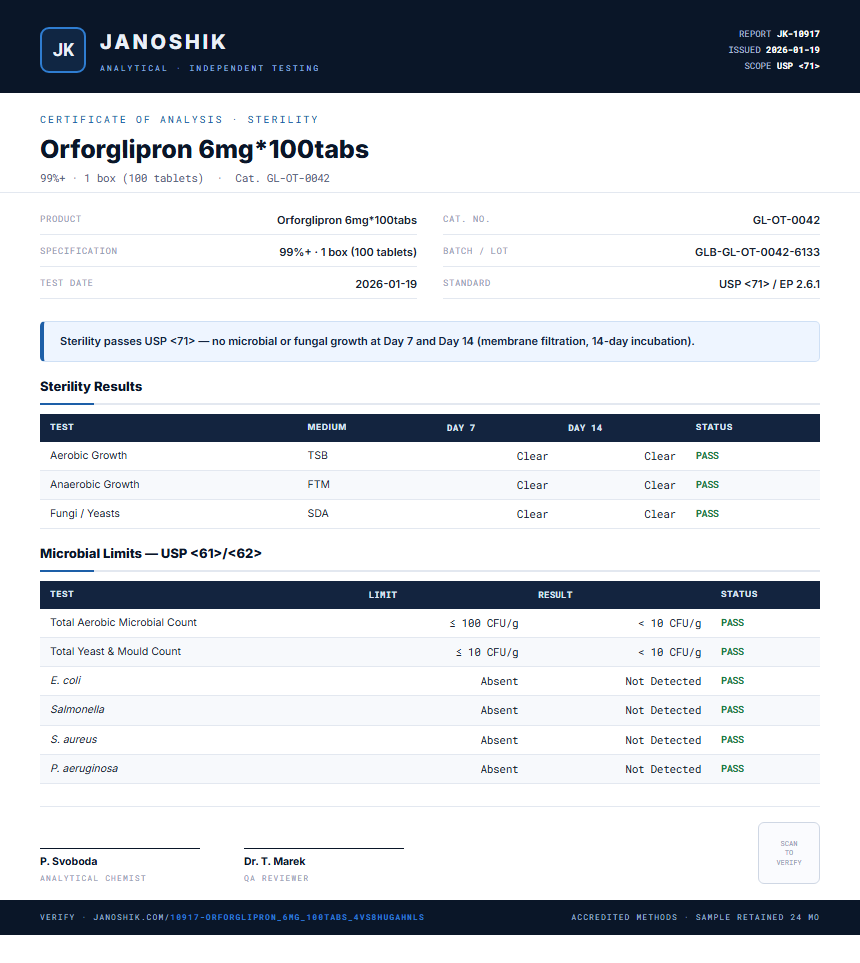Click Accredited Methods footer text
Viewport: 860px width, 963px height.
tap(624, 917)
